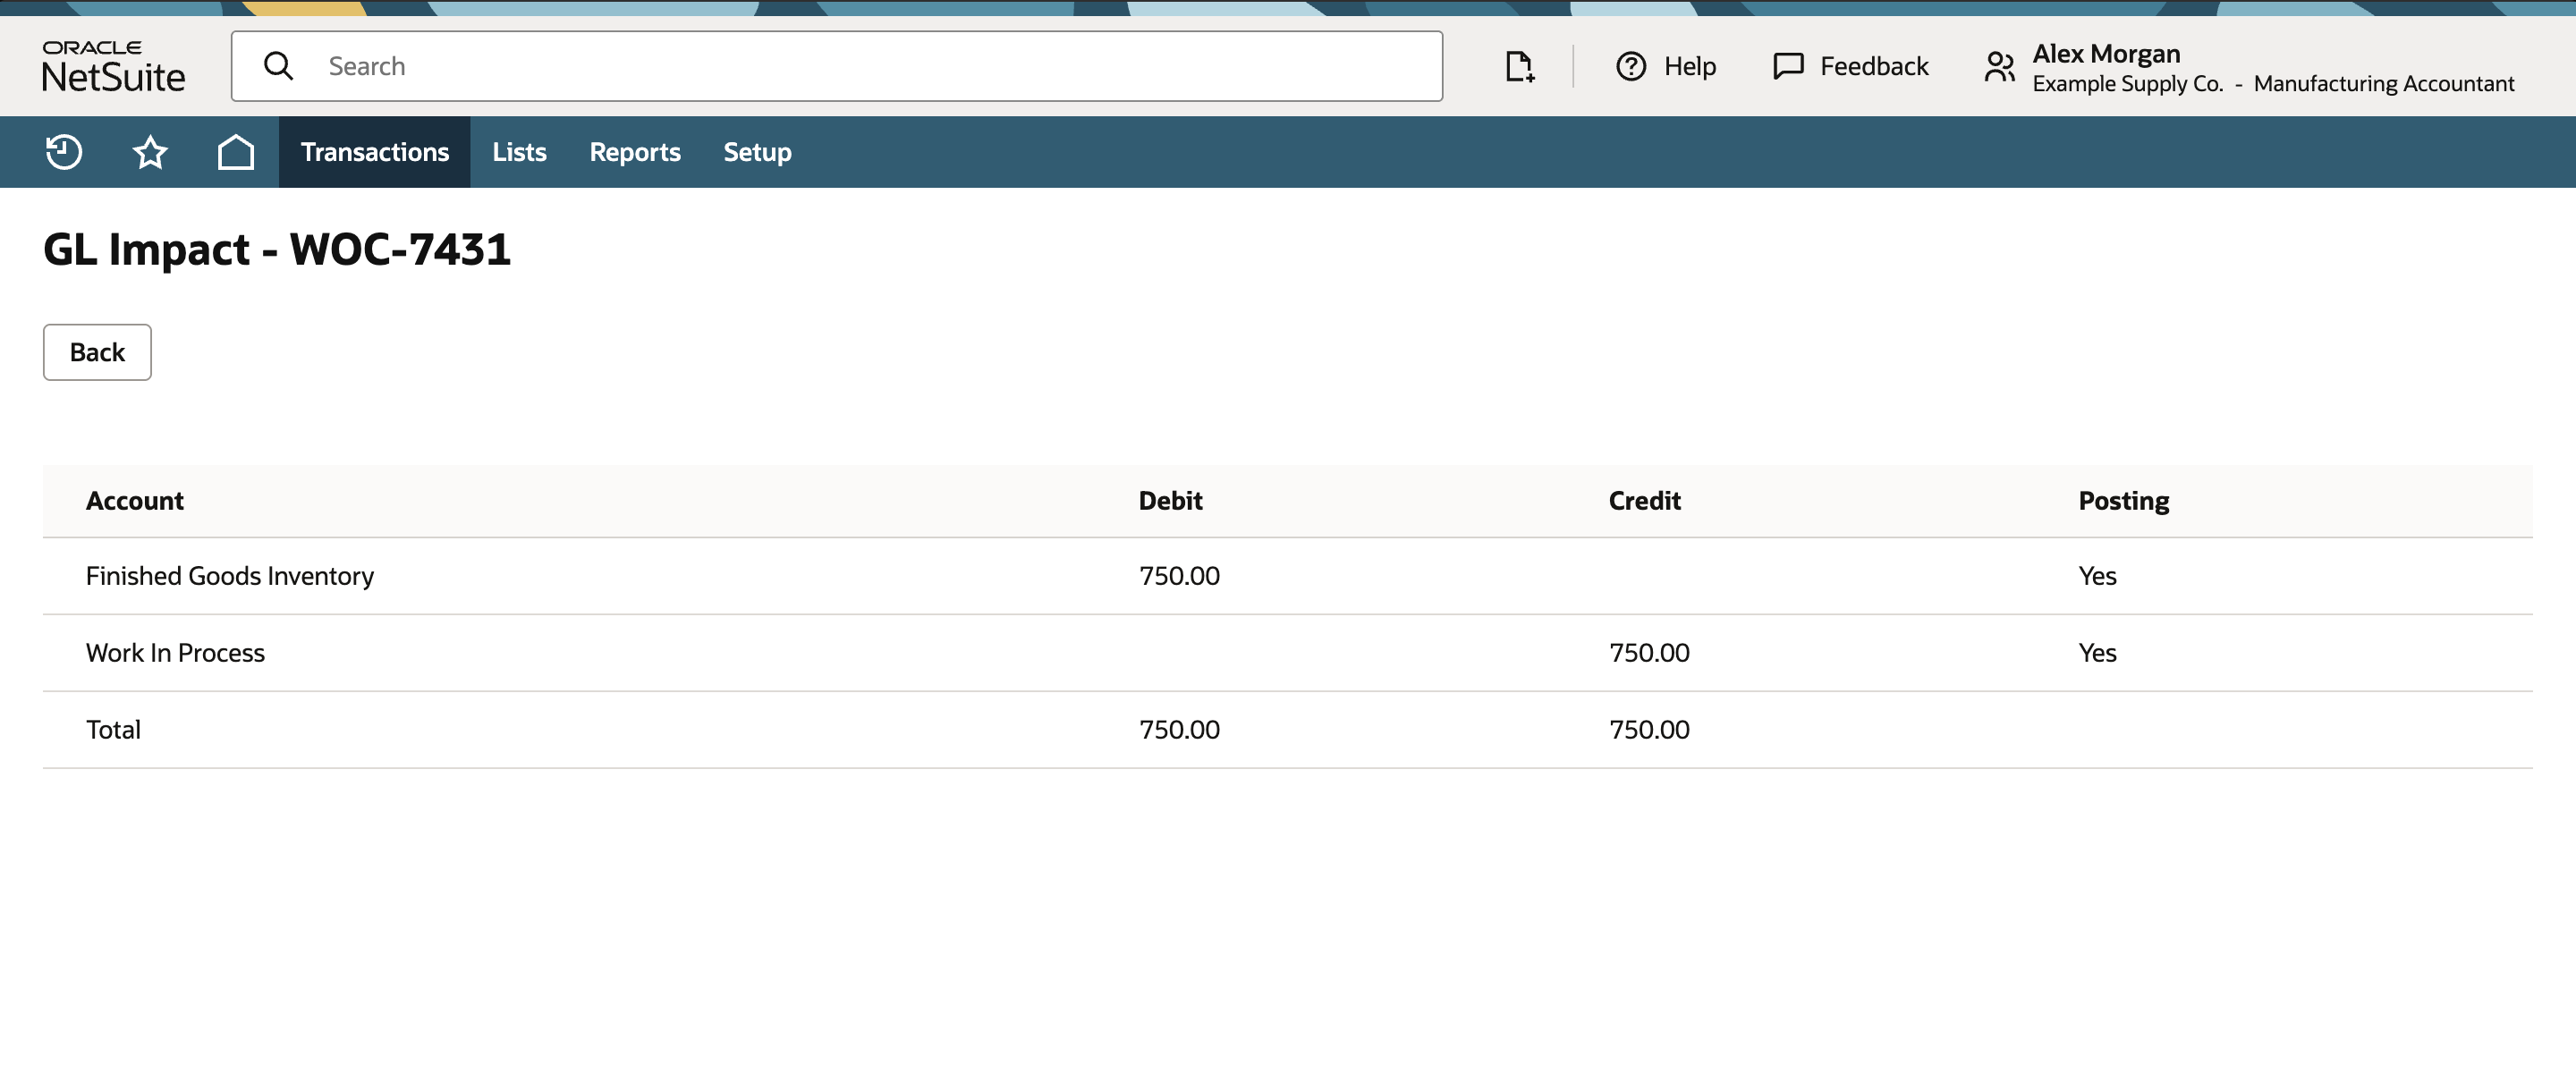The width and height of the screenshot is (2576, 1074).
Task: Open the Help link text
Action: pyautogui.click(x=1690, y=66)
